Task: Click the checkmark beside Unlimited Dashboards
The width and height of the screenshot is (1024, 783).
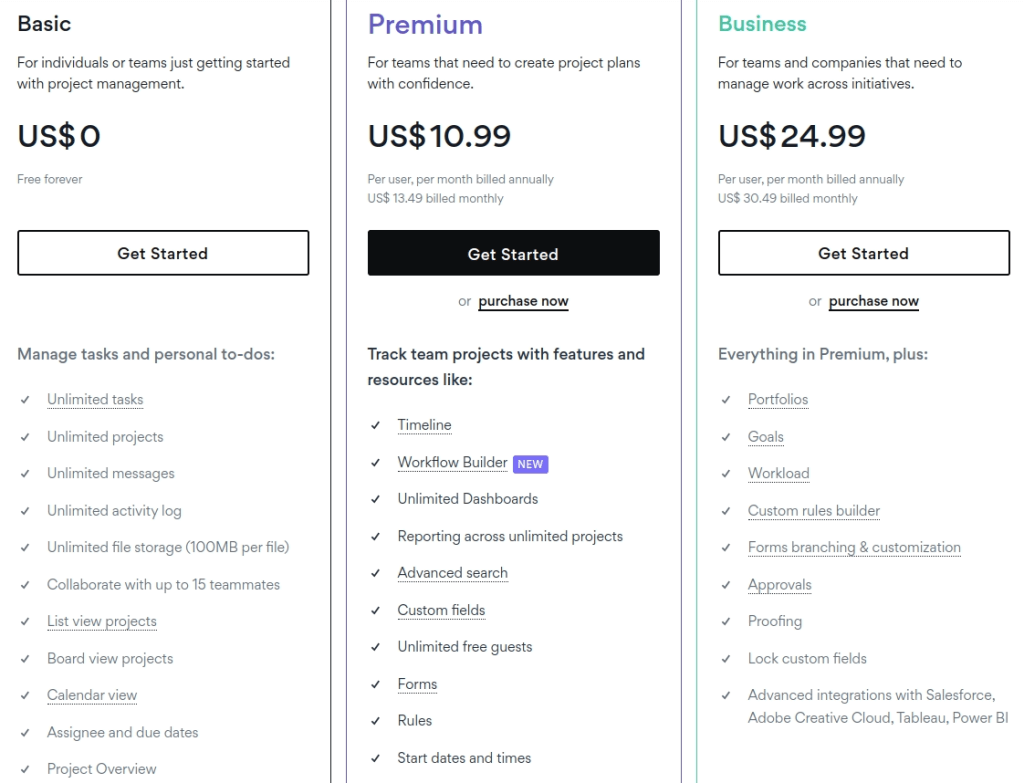Action: pyautogui.click(x=378, y=499)
